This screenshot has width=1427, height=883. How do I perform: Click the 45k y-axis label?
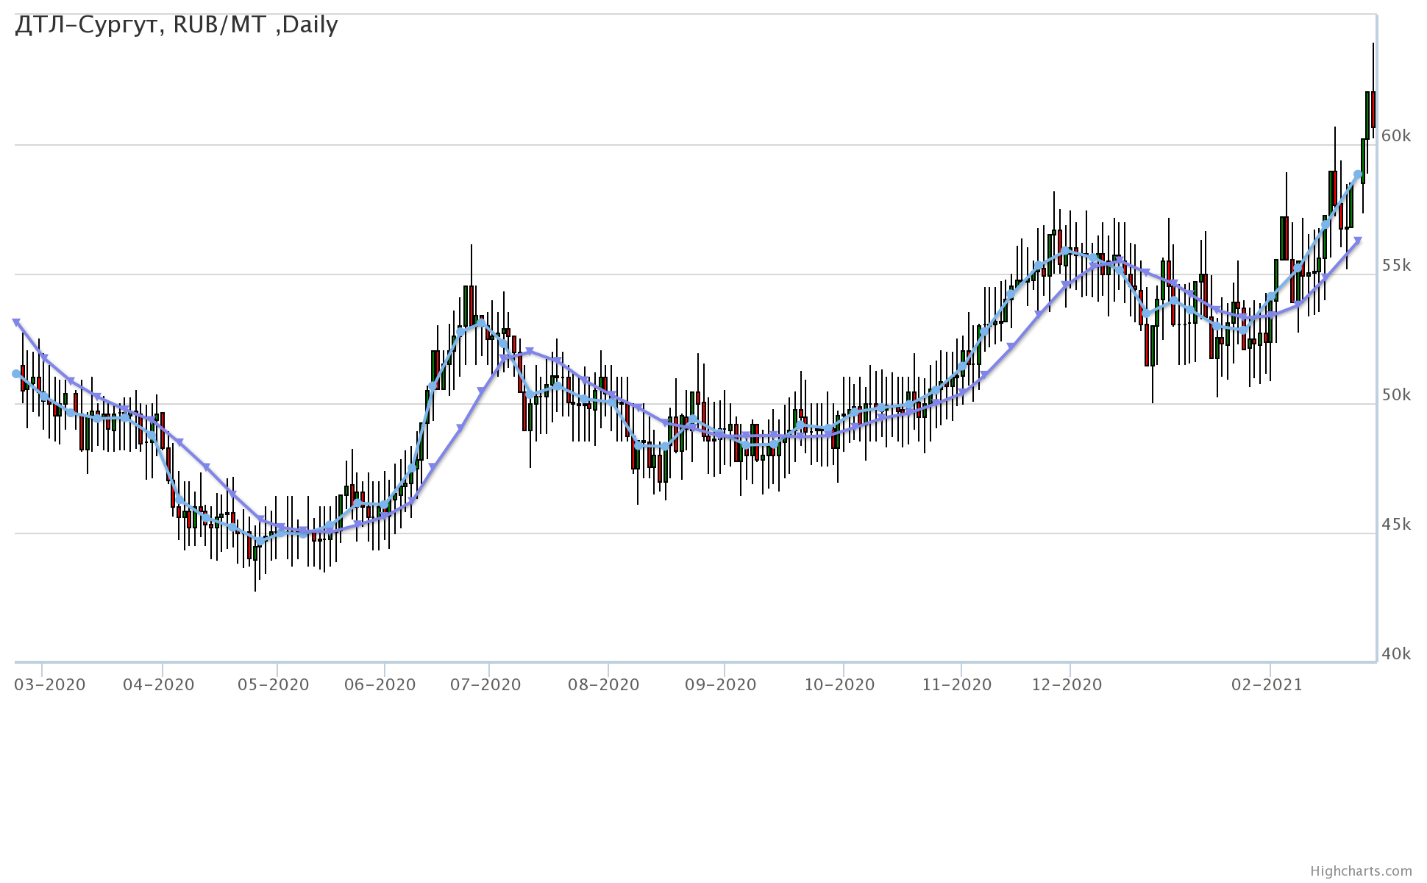(x=1395, y=525)
